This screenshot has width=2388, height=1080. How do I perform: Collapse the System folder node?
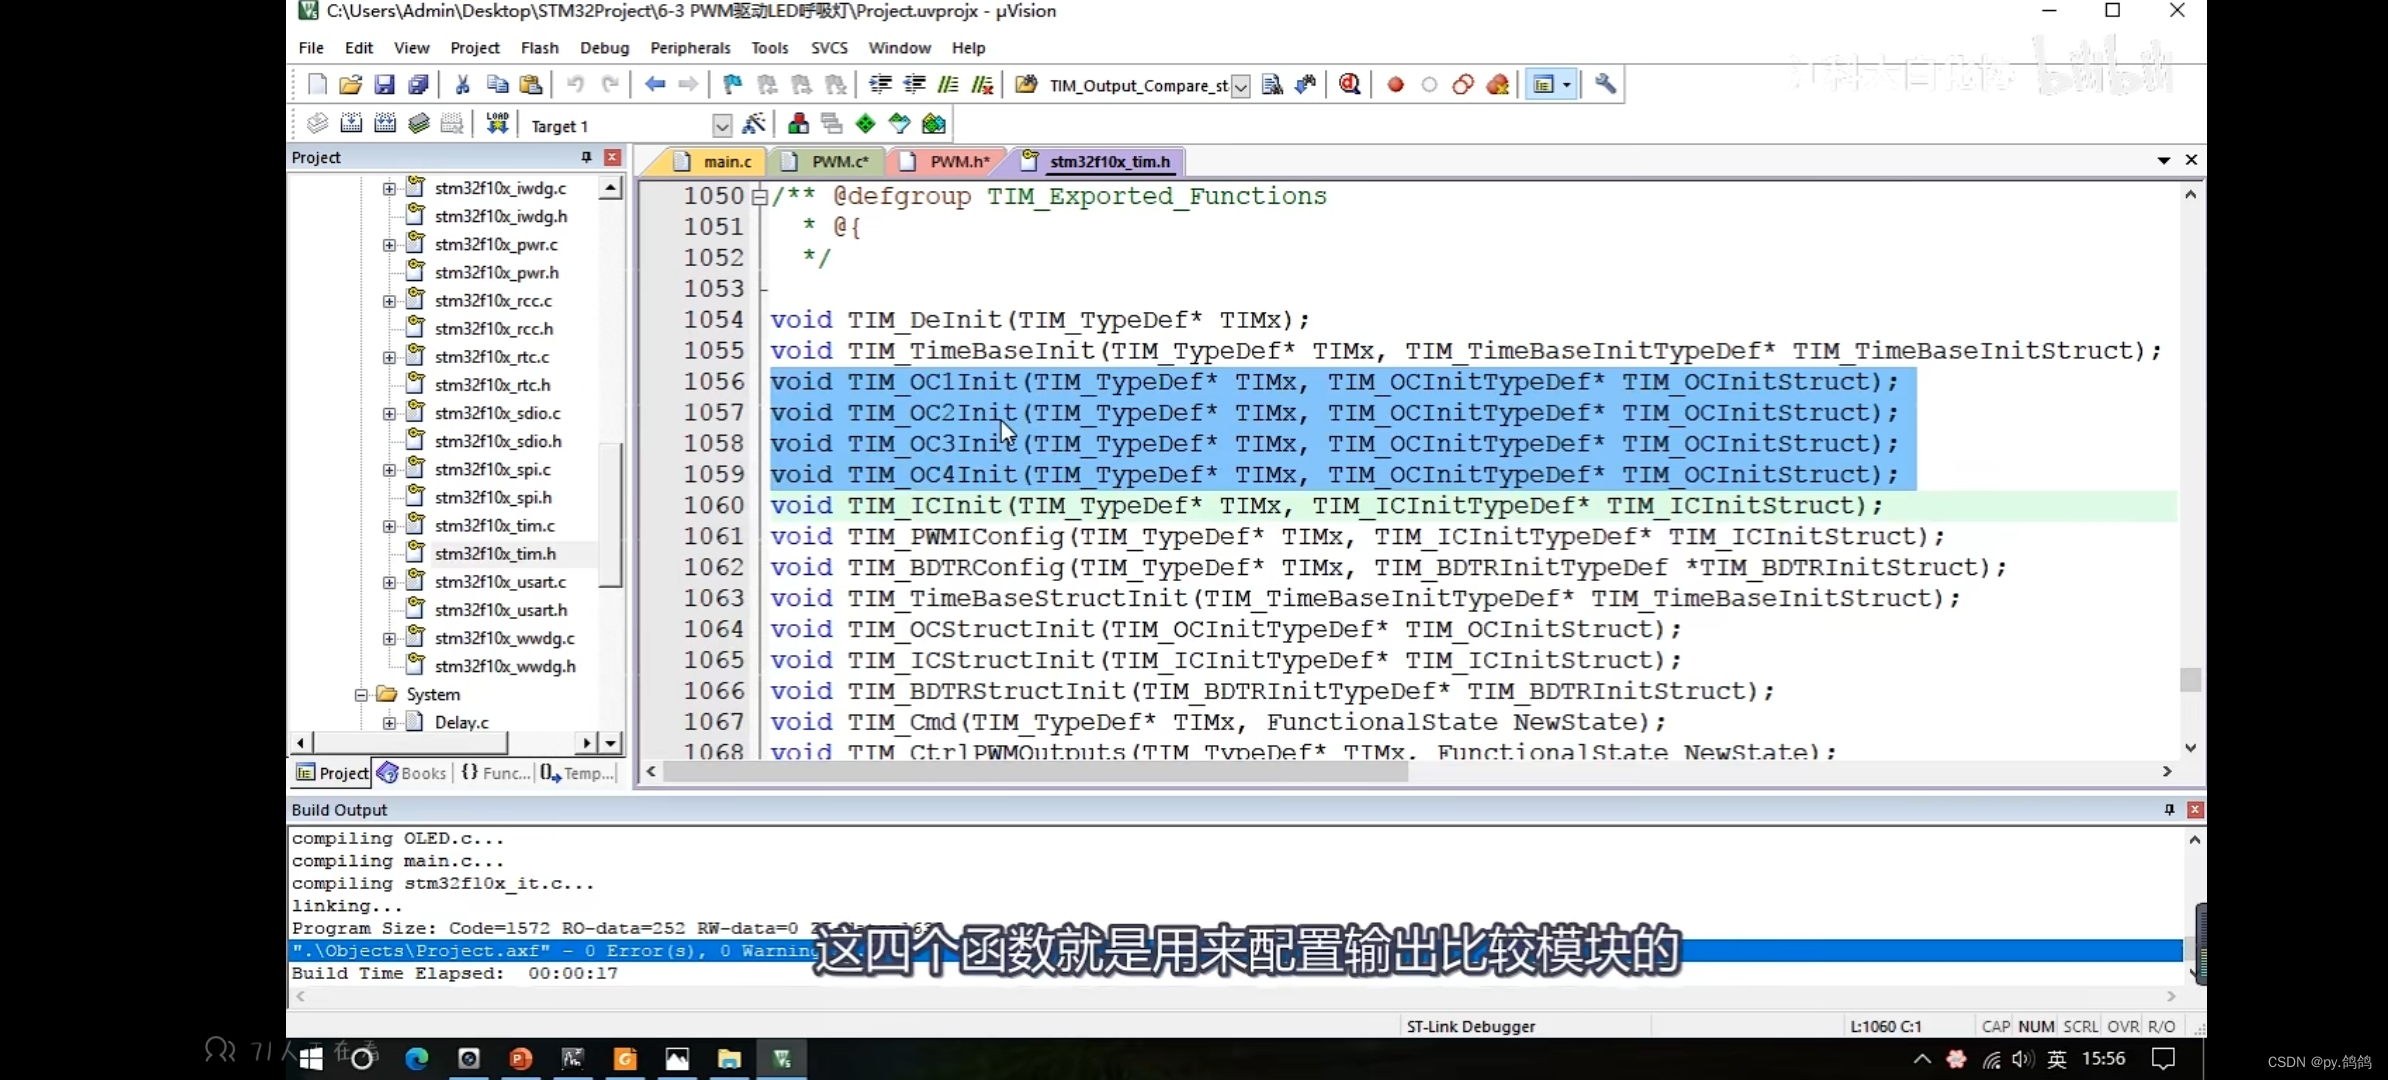(x=361, y=695)
